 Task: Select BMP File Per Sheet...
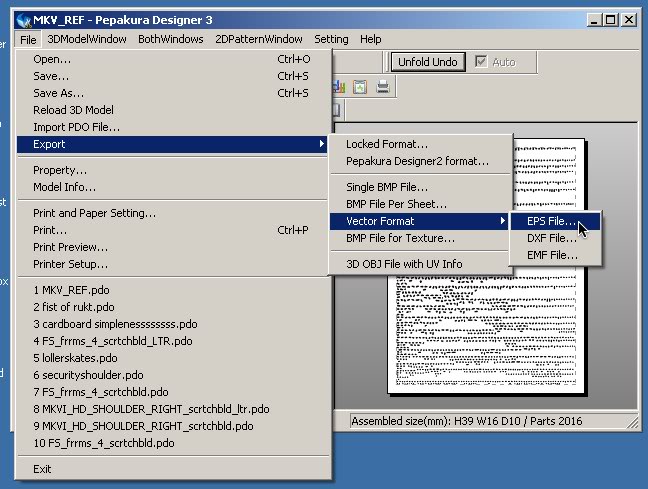click(419, 204)
